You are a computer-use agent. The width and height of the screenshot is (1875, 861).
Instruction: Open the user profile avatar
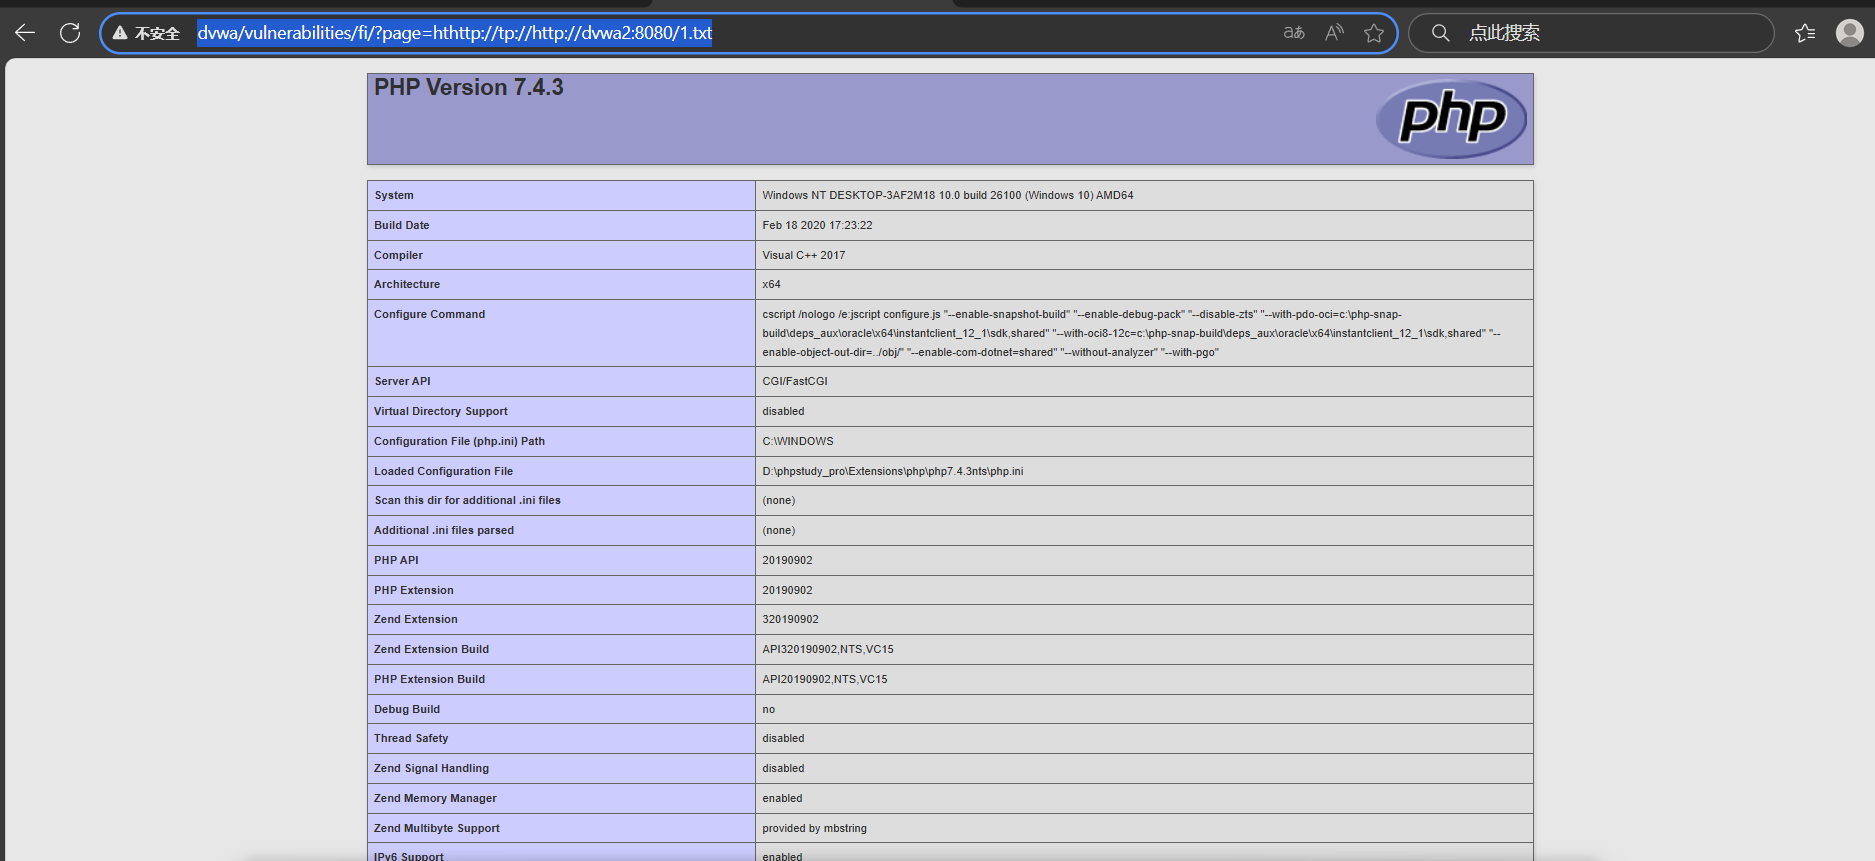[1849, 33]
